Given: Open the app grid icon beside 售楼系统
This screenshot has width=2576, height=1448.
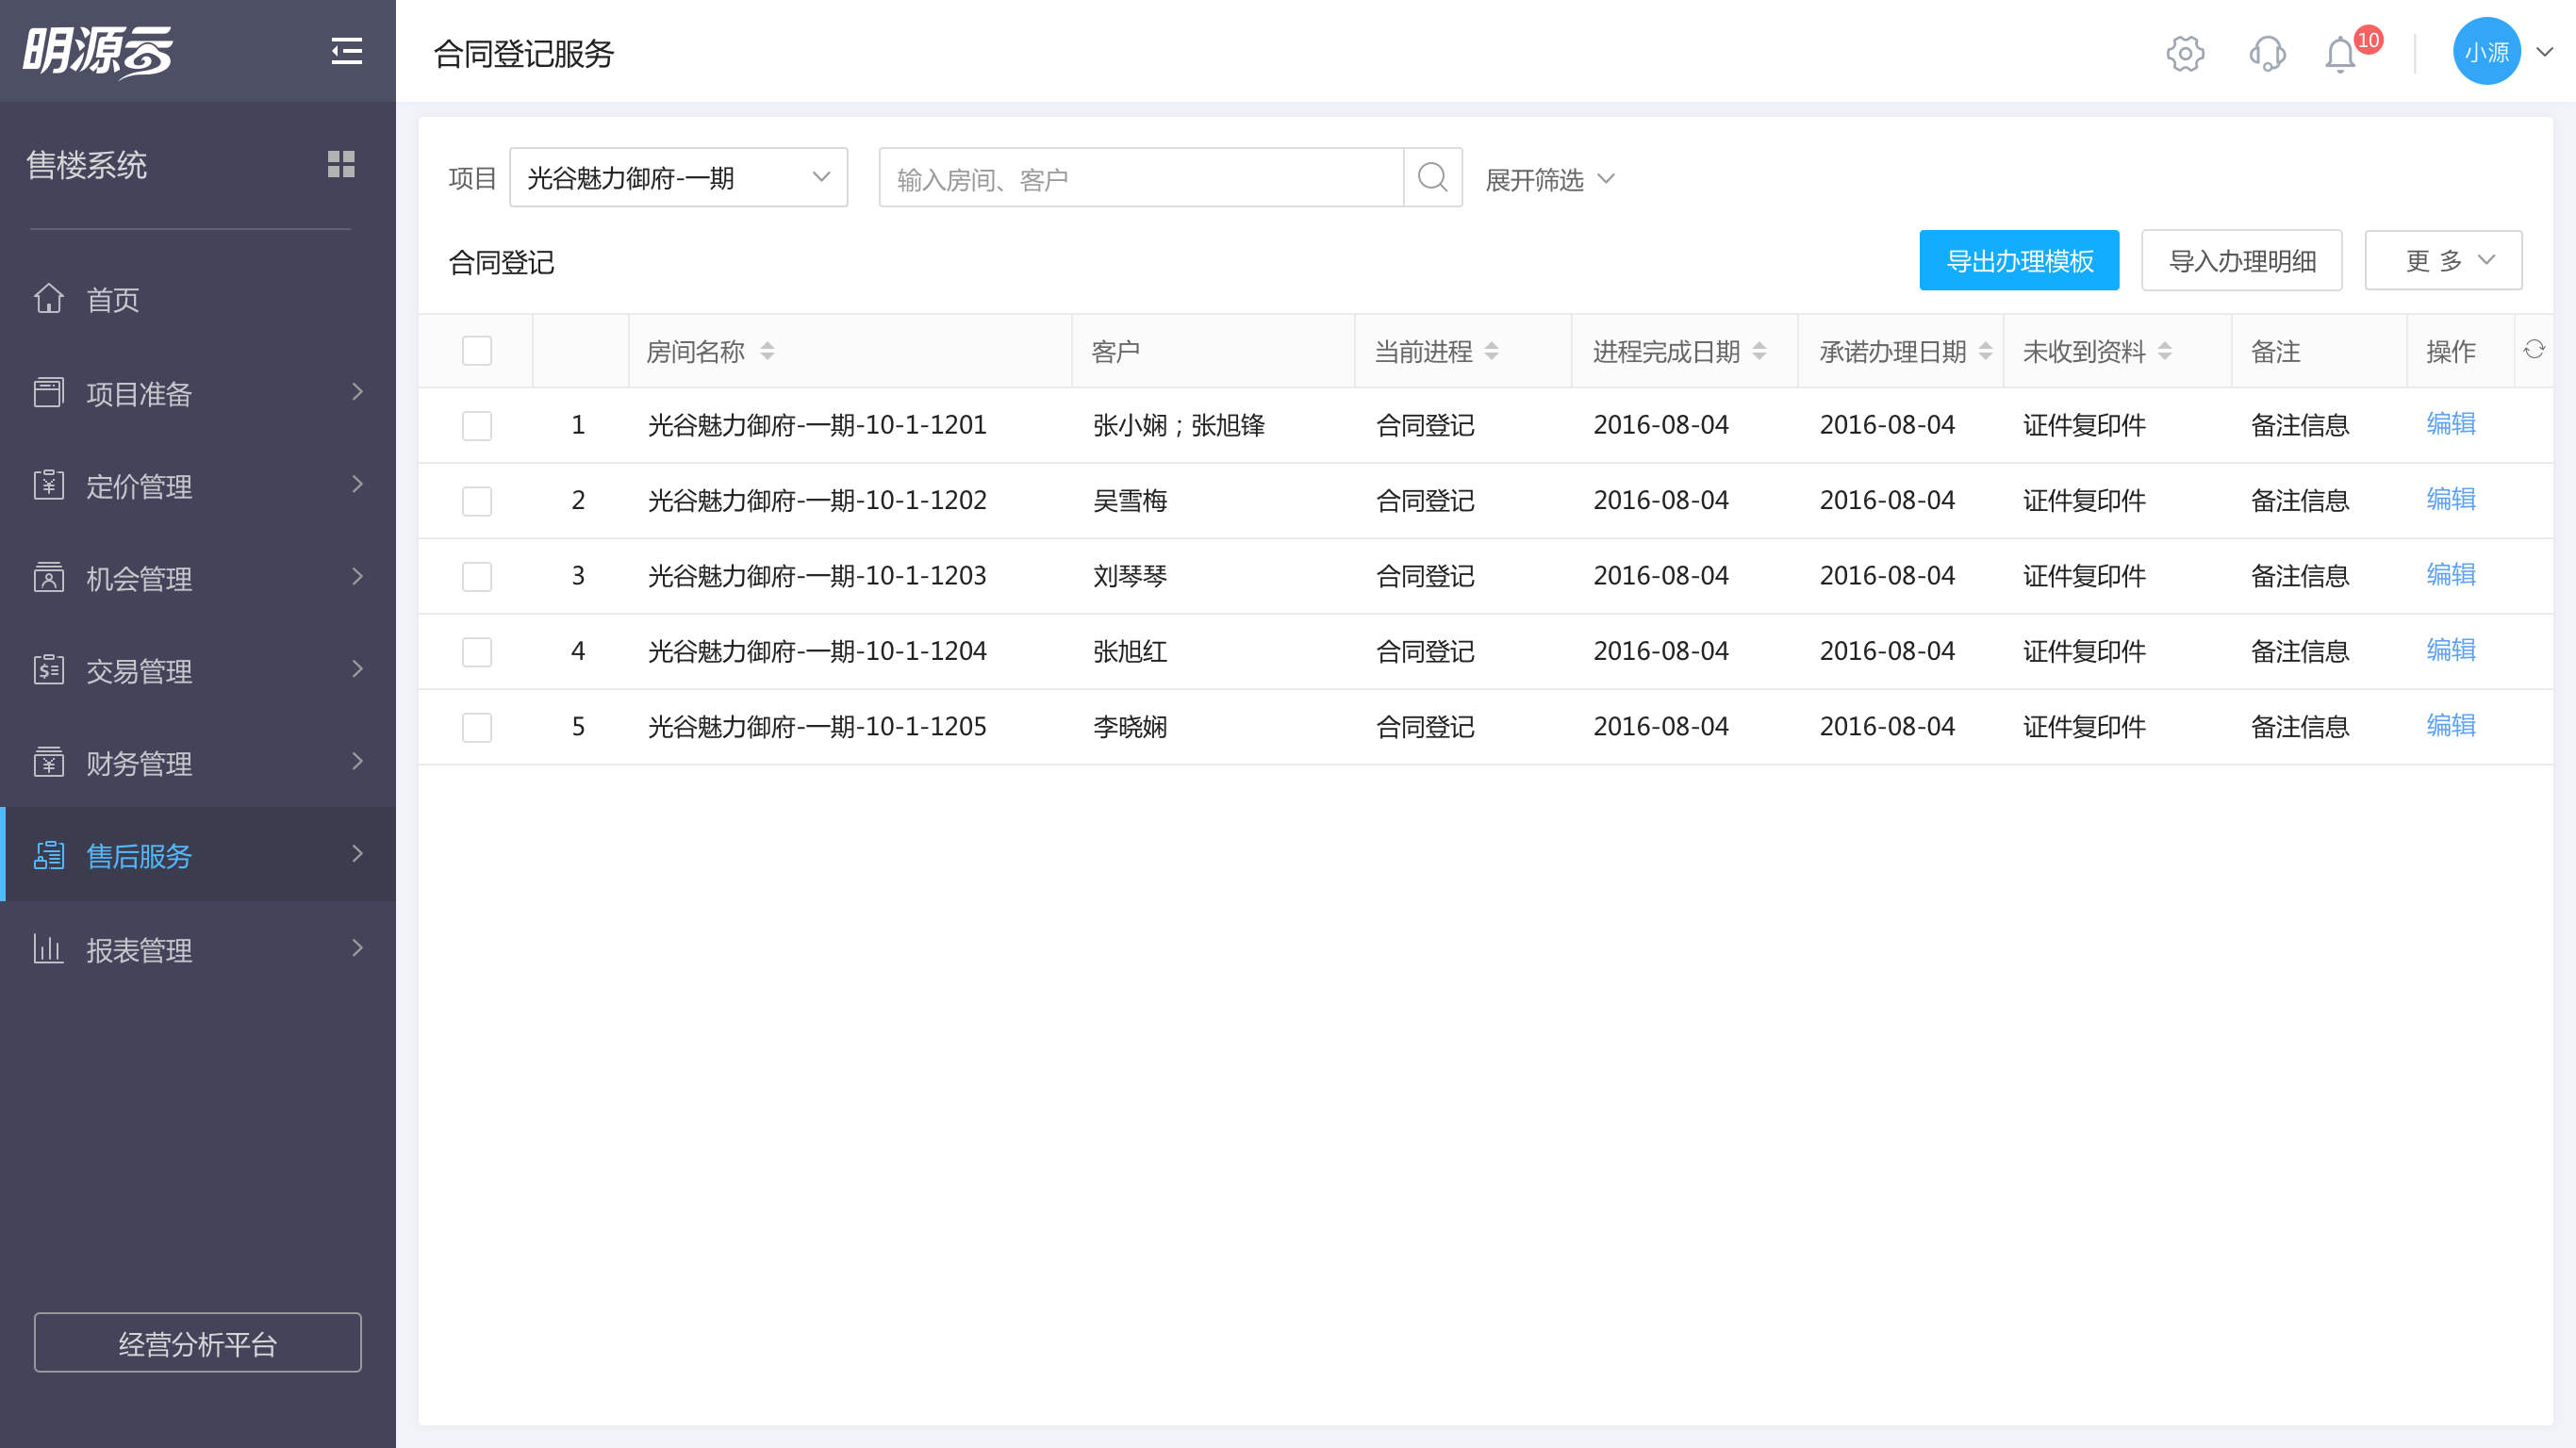Looking at the screenshot, I should coord(341,164).
